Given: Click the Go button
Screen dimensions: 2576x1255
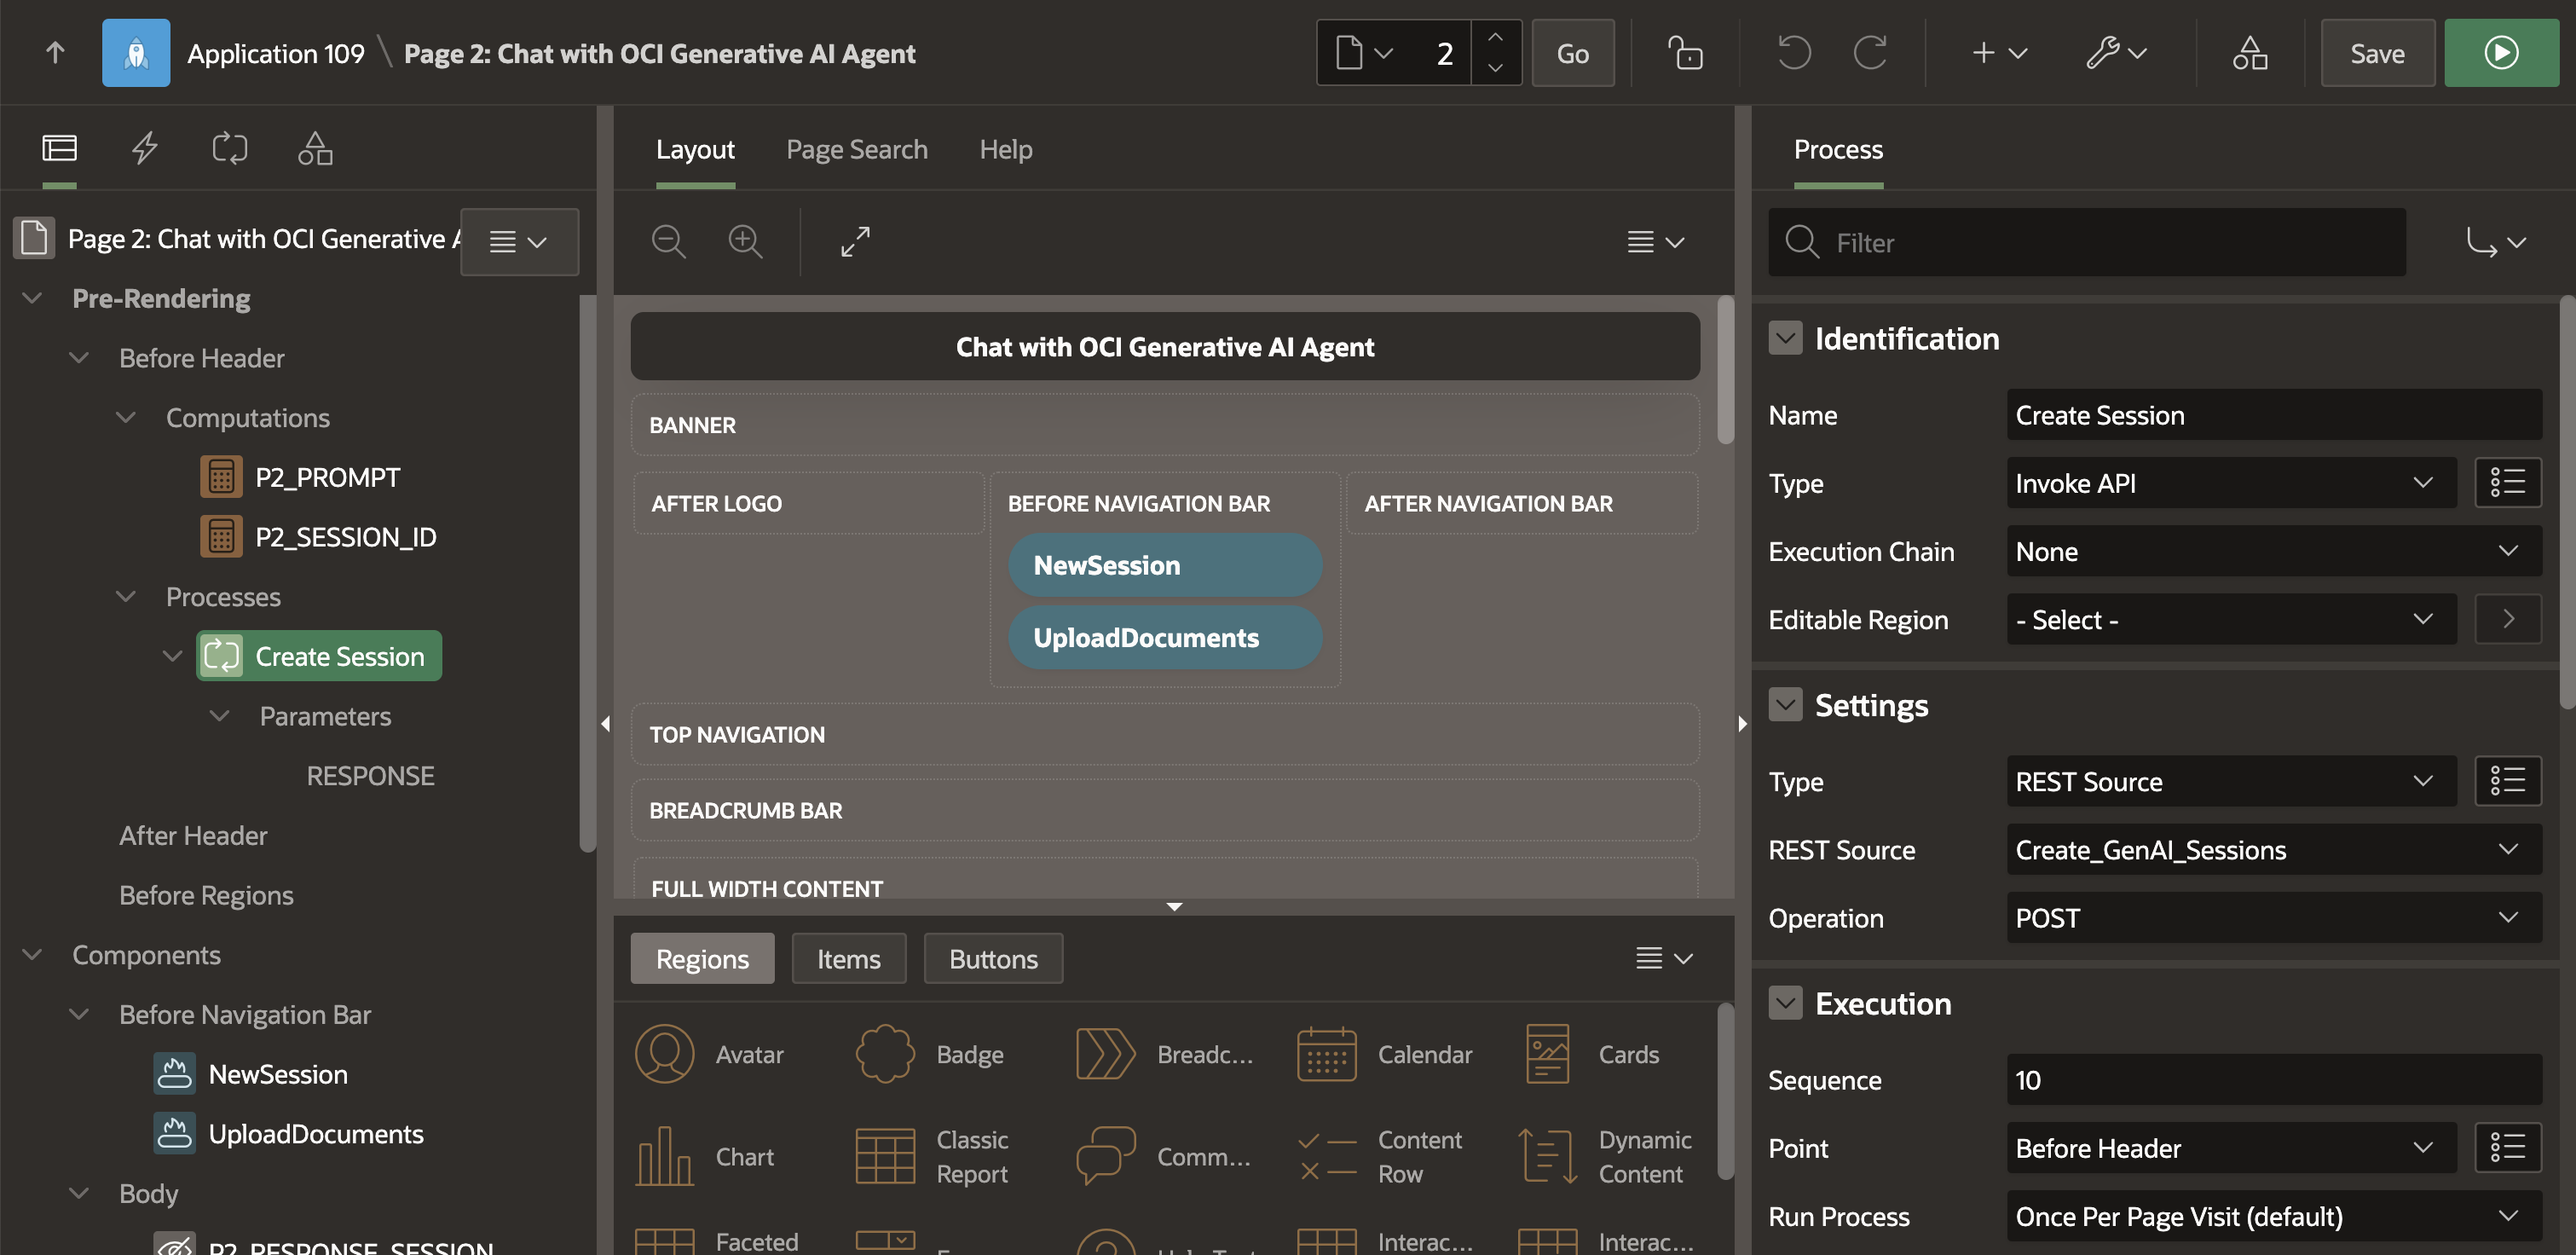Looking at the screenshot, I should point(1572,53).
